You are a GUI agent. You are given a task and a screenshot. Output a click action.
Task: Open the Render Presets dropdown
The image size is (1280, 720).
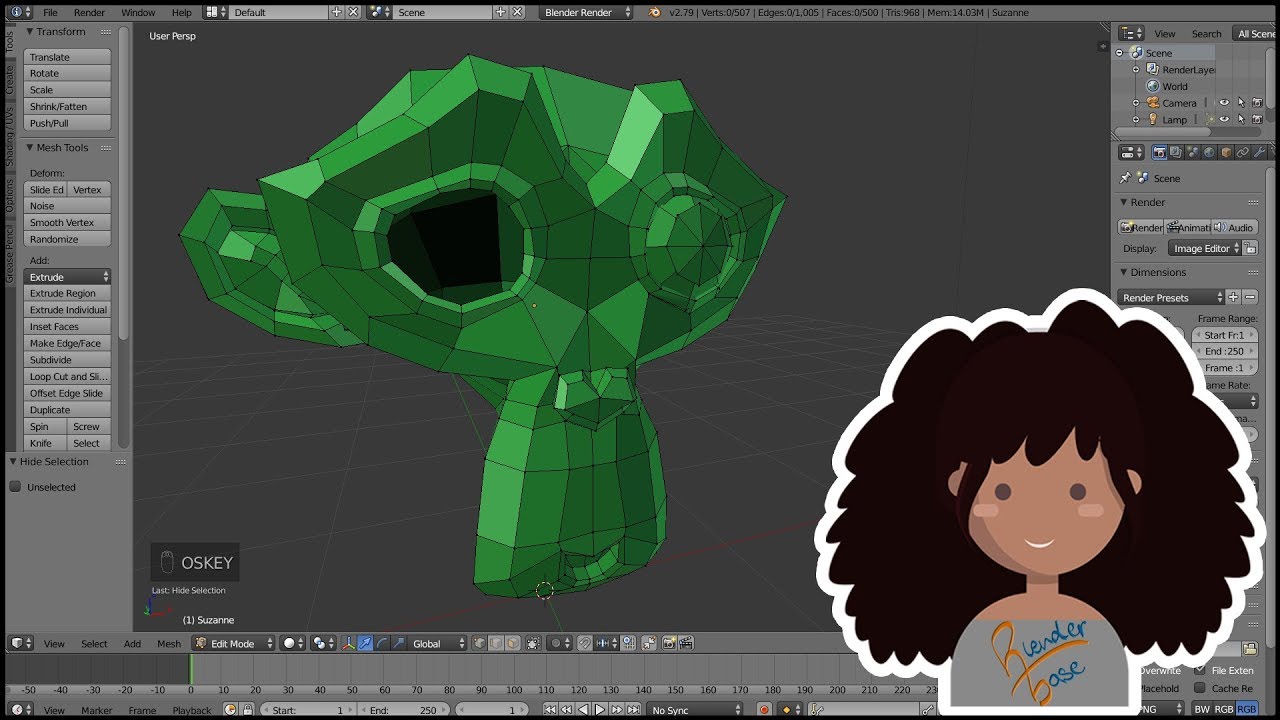1171,297
